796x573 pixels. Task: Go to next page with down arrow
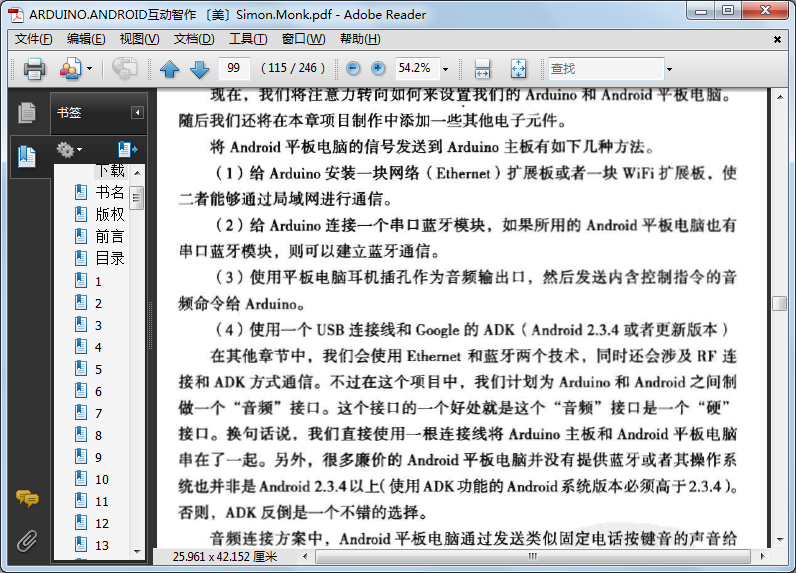199,69
